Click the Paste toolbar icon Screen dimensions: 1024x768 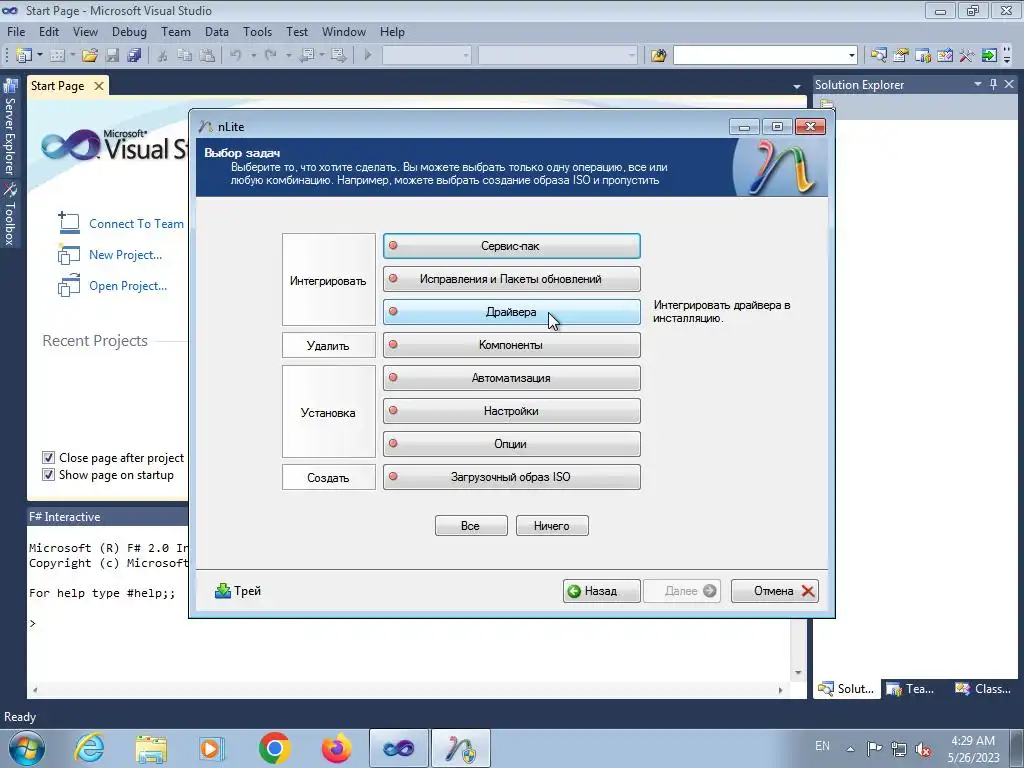[x=207, y=56]
